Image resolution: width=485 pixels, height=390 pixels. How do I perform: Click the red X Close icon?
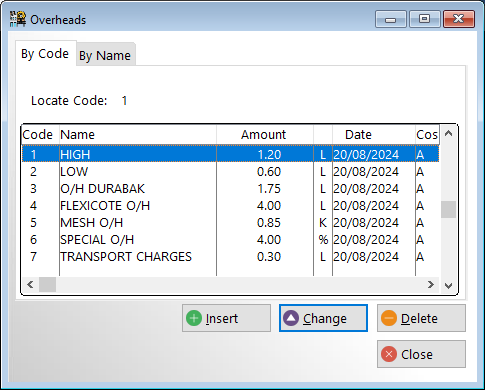coord(389,354)
